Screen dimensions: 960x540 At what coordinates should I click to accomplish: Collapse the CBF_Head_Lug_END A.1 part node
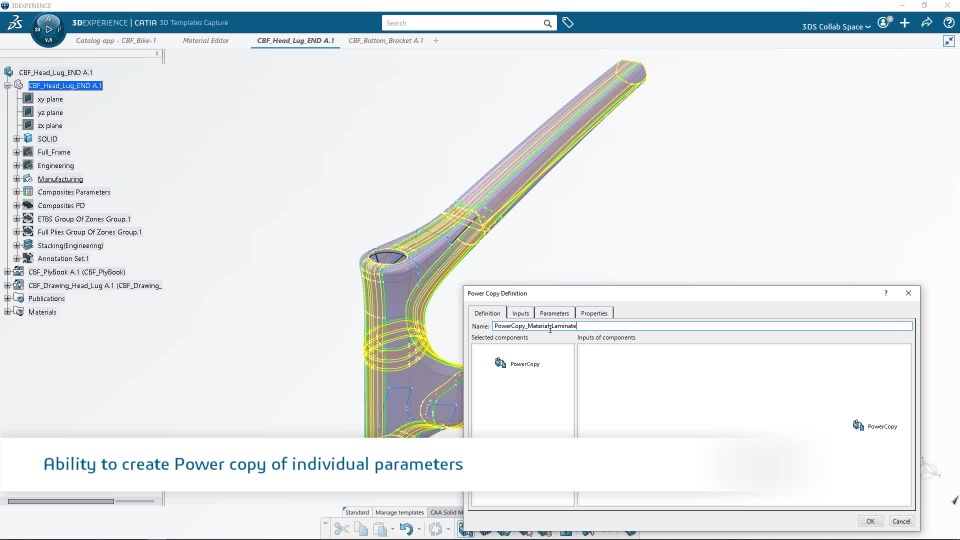[x=7, y=86]
